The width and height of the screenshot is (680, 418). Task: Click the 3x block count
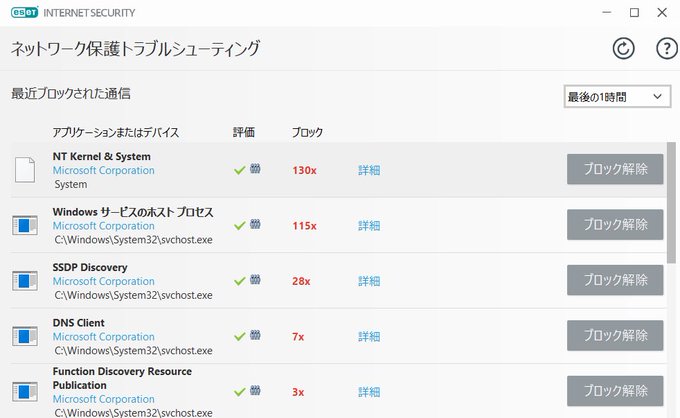coord(298,392)
